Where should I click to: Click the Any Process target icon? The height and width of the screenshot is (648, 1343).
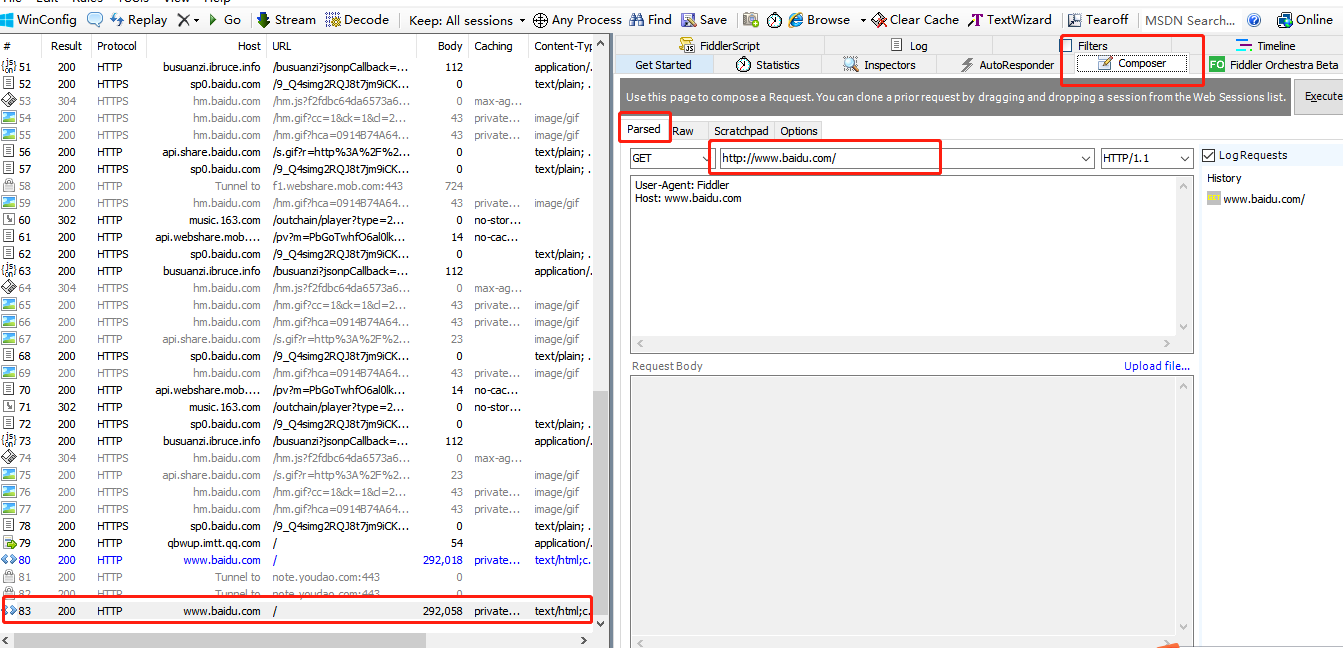tap(540, 20)
